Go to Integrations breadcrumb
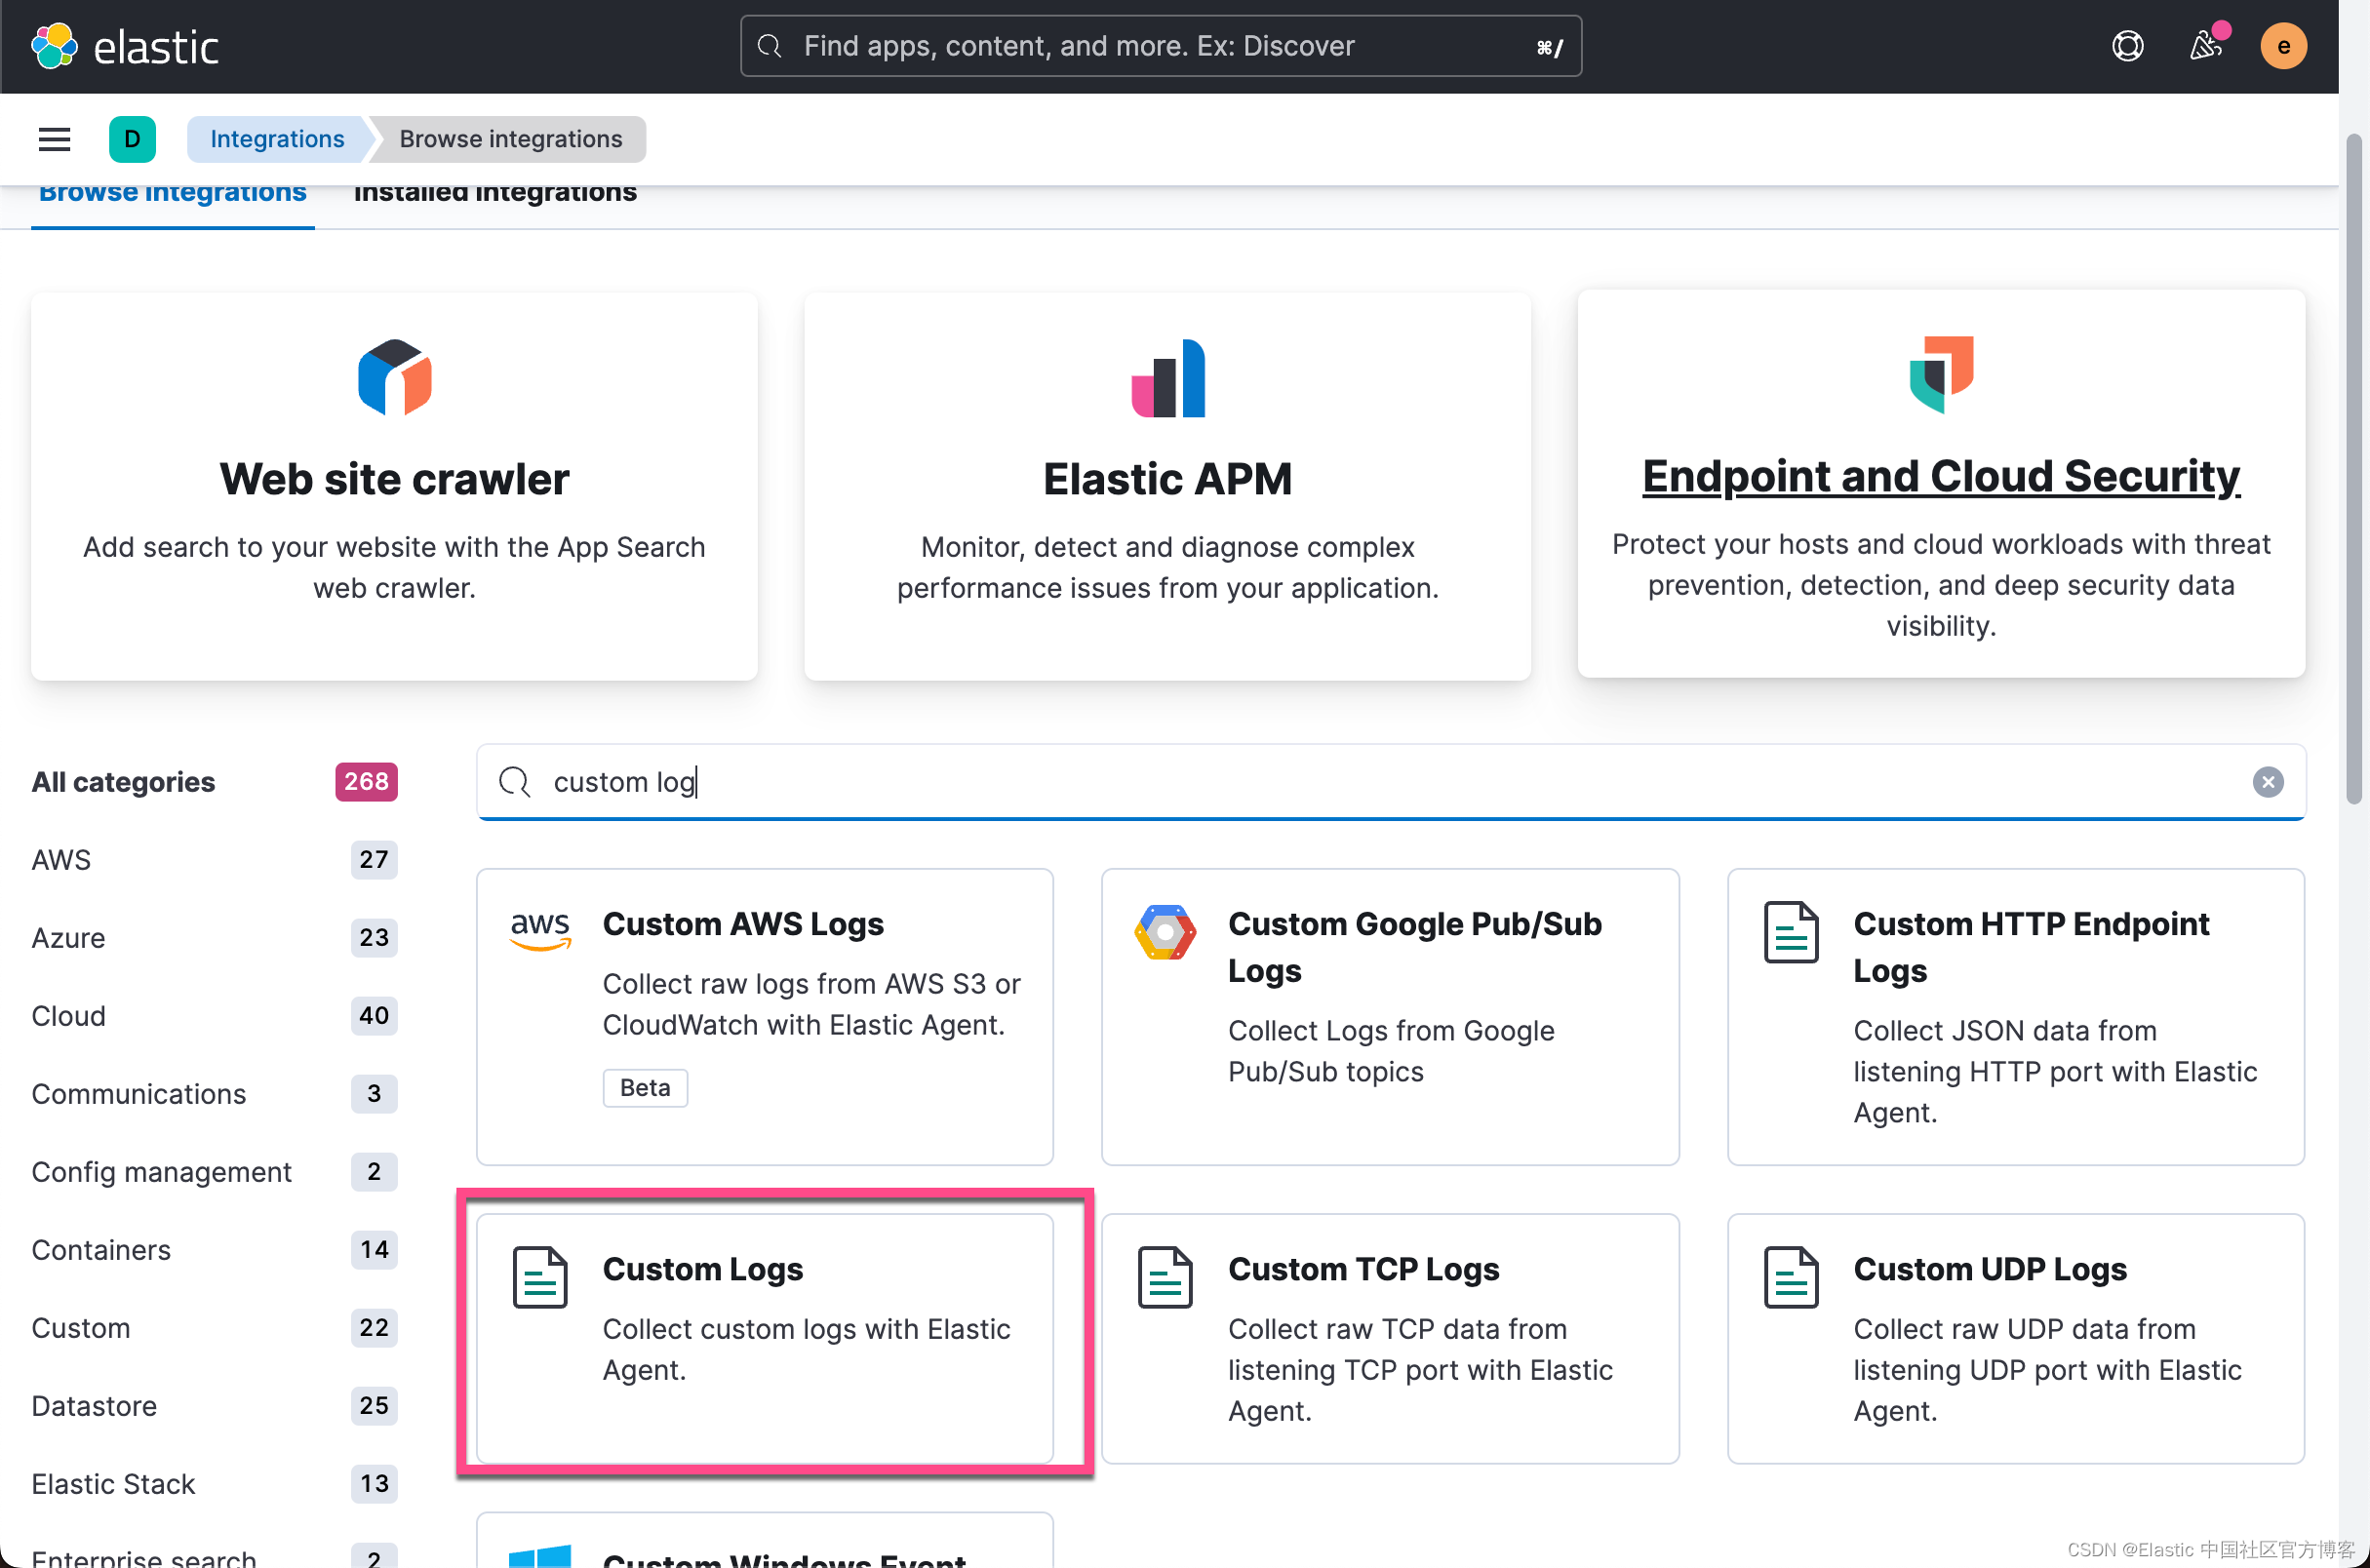 (277, 139)
